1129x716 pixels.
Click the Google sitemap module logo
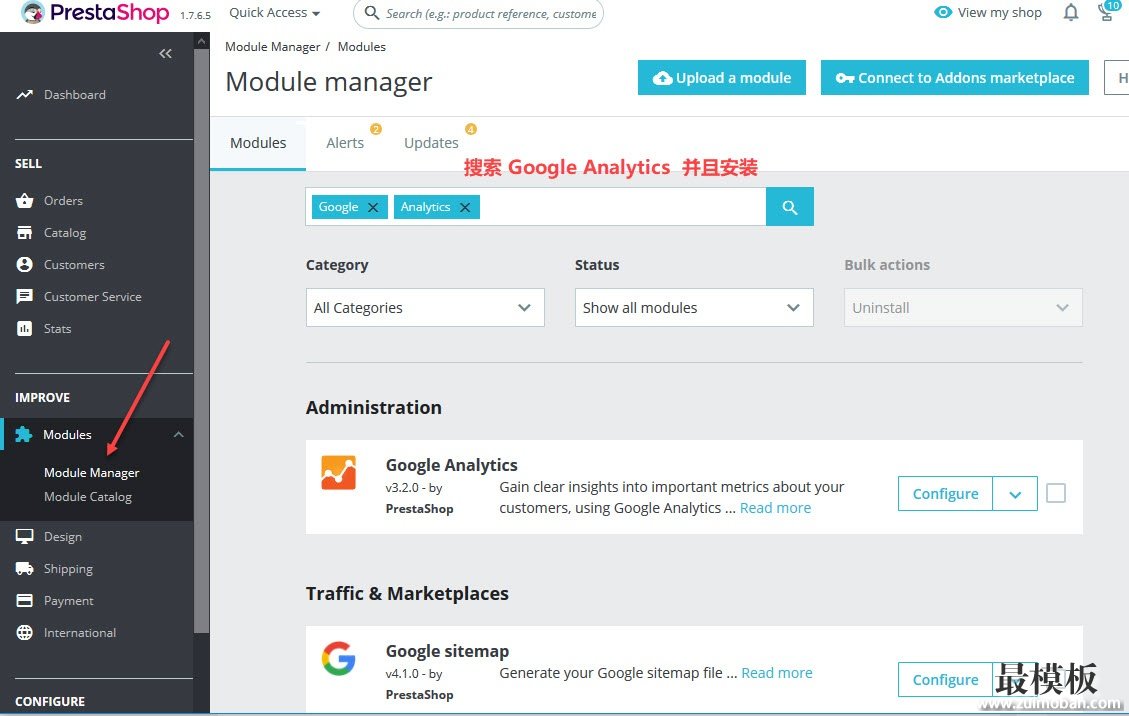[338, 658]
